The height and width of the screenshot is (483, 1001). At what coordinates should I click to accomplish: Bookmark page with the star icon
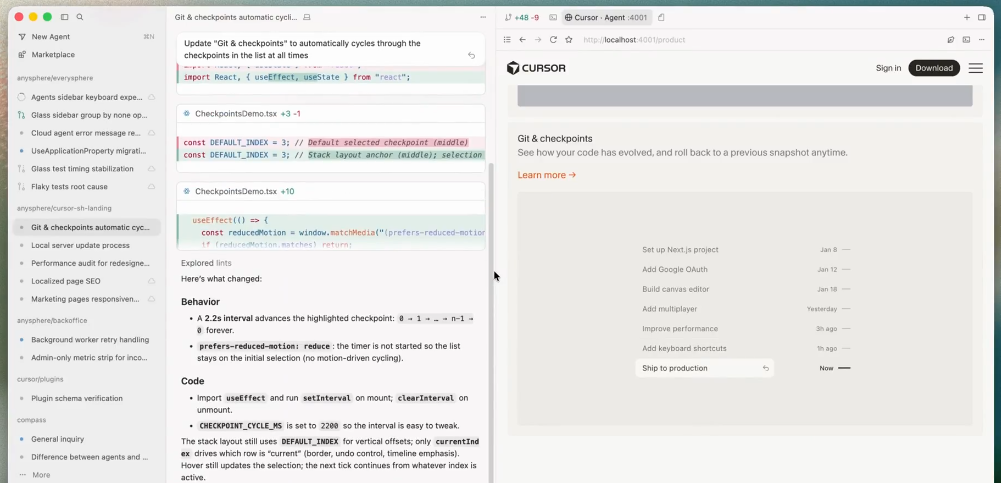[x=569, y=40]
